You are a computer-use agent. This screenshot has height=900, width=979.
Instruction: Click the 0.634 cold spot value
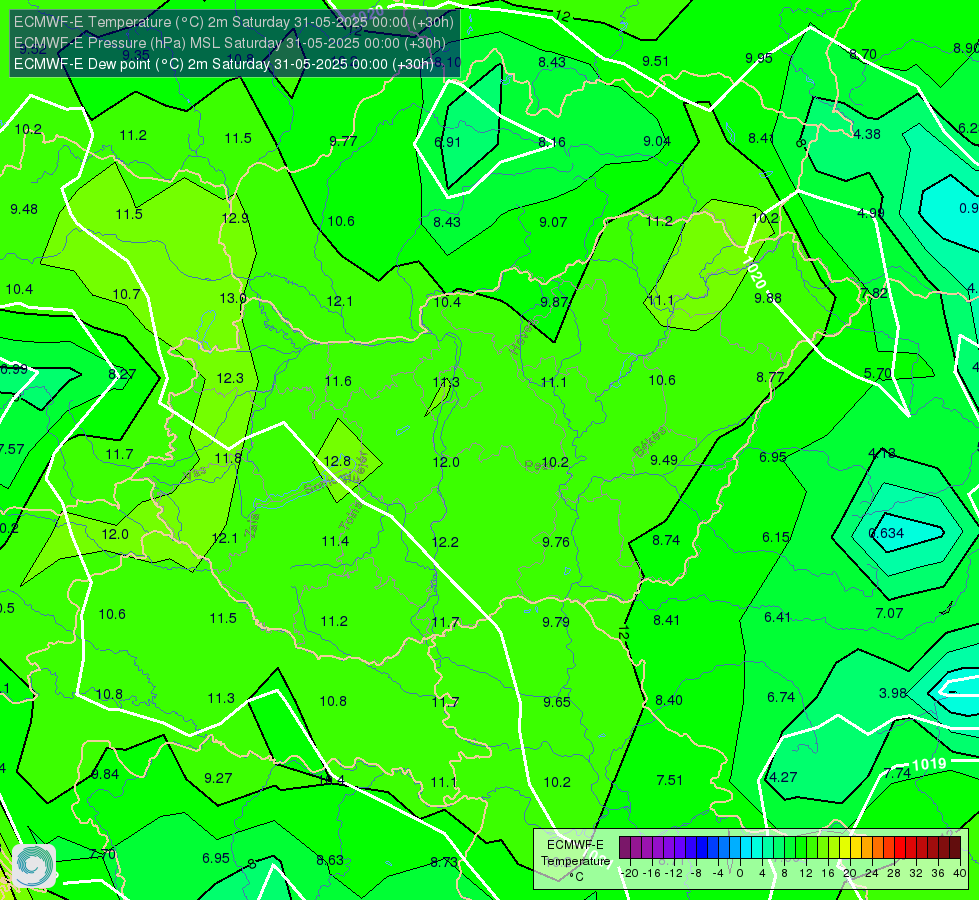[x=887, y=533]
